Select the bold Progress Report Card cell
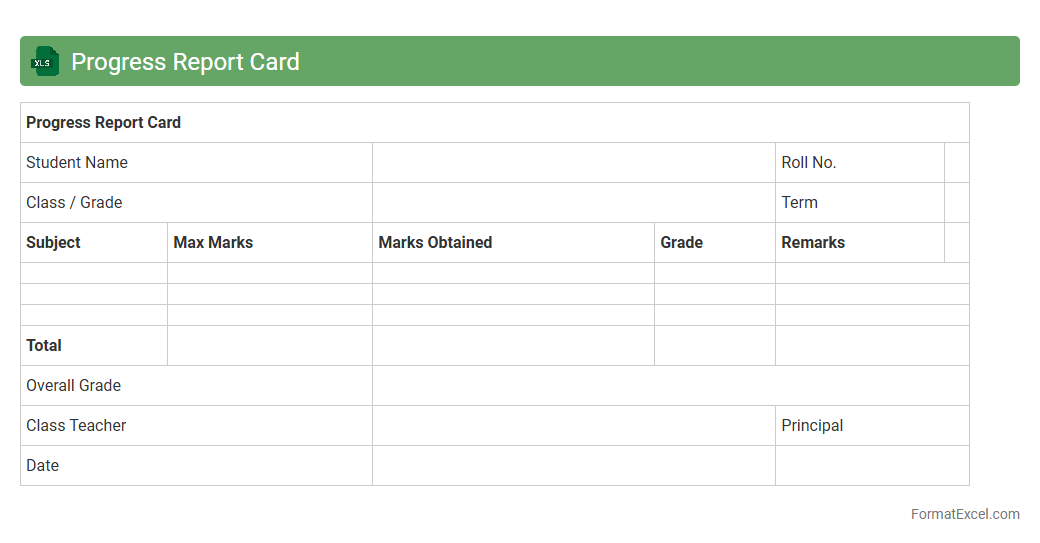This screenshot has width=1040, height=543. 103,123
